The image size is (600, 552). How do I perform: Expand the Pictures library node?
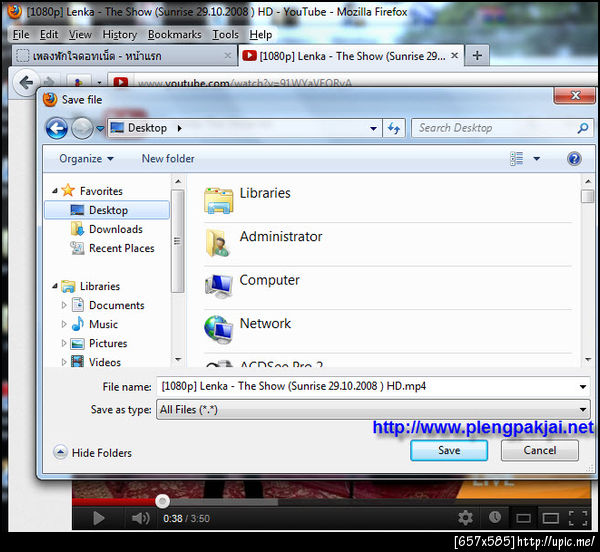[x=64, y=343]
